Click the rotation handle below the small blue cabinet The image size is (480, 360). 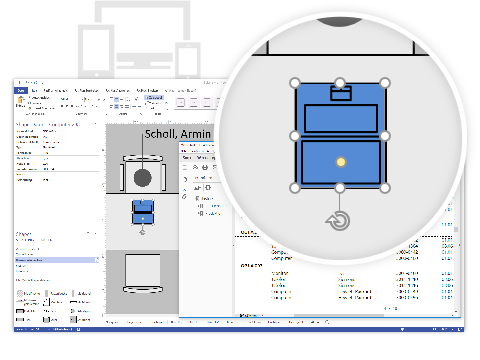tap(142, 232)
